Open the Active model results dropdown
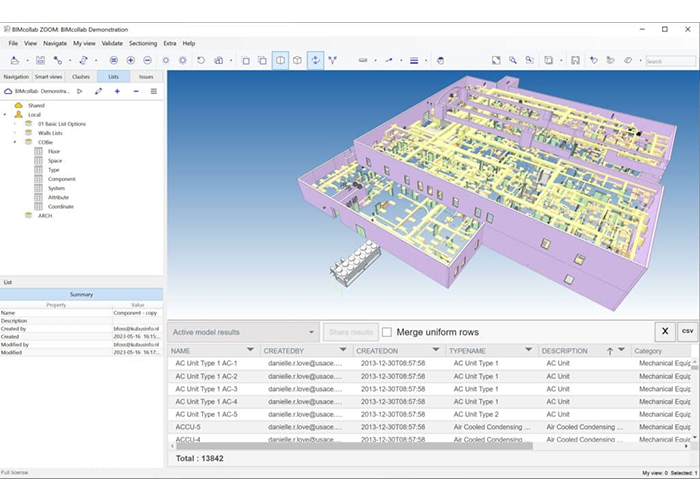 (x=243, y=332)
